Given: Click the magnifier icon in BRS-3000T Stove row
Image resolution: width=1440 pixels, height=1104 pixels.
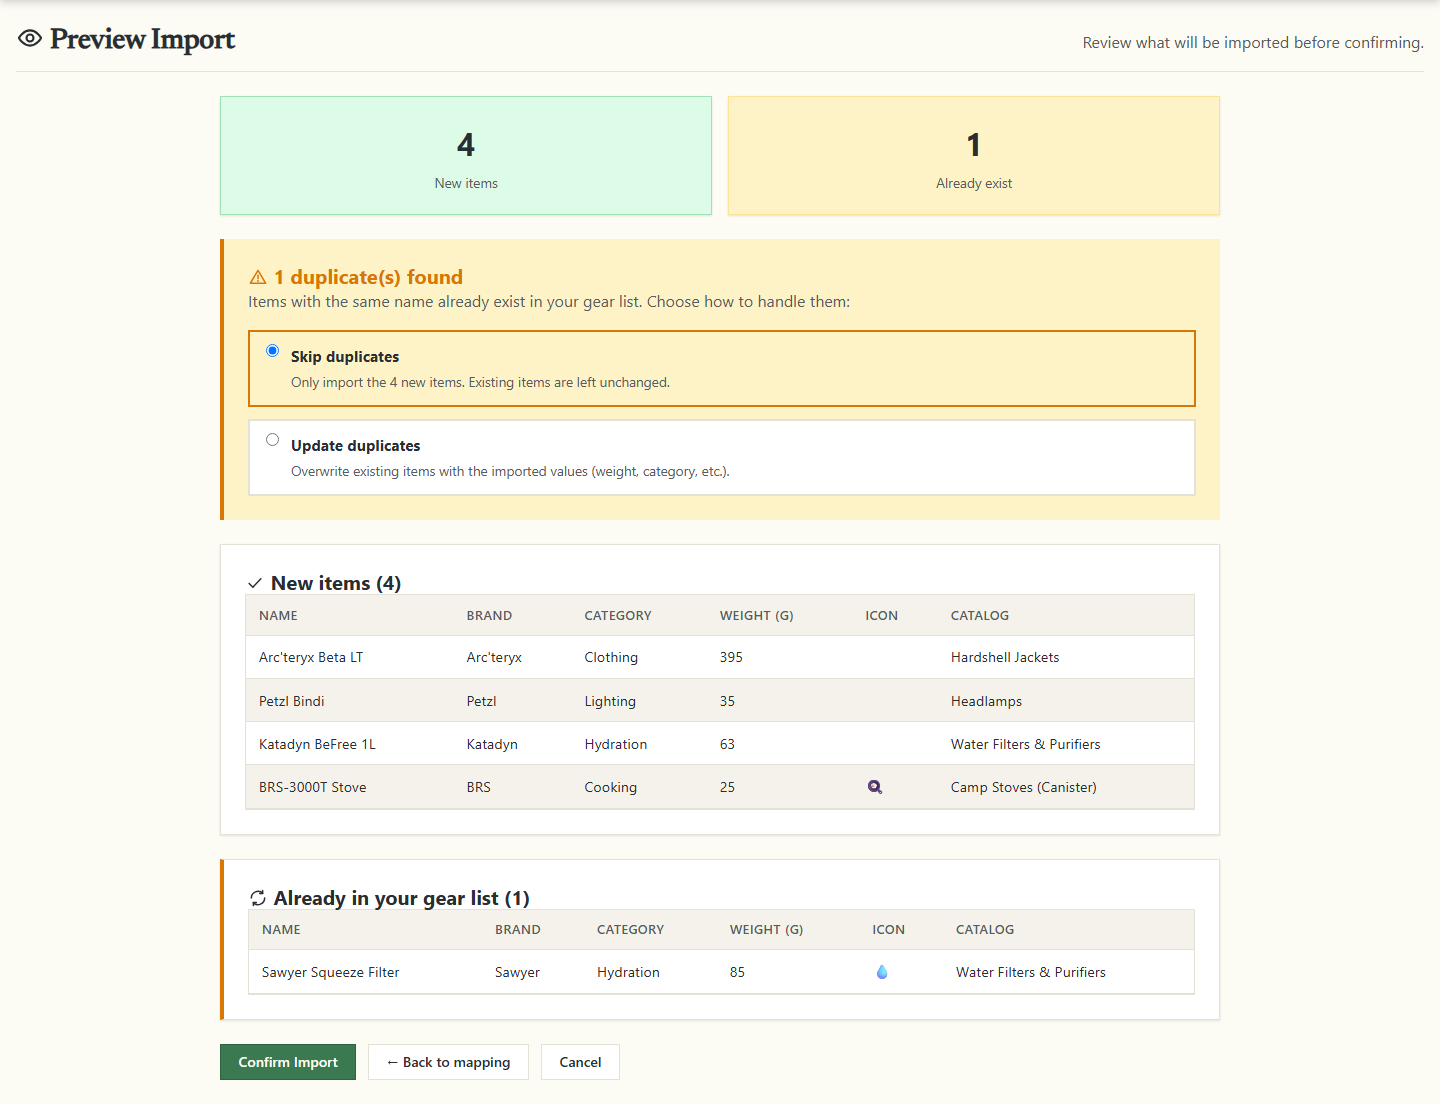Looking at the screenshot, I should [875, 787].
